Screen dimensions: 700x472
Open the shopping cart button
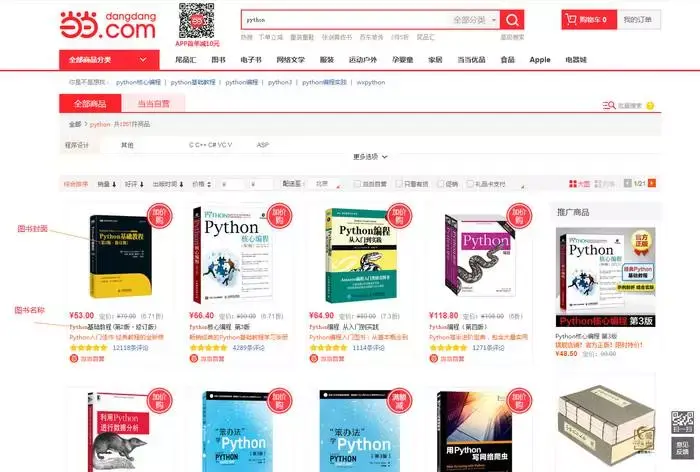(x=589, y=20)
